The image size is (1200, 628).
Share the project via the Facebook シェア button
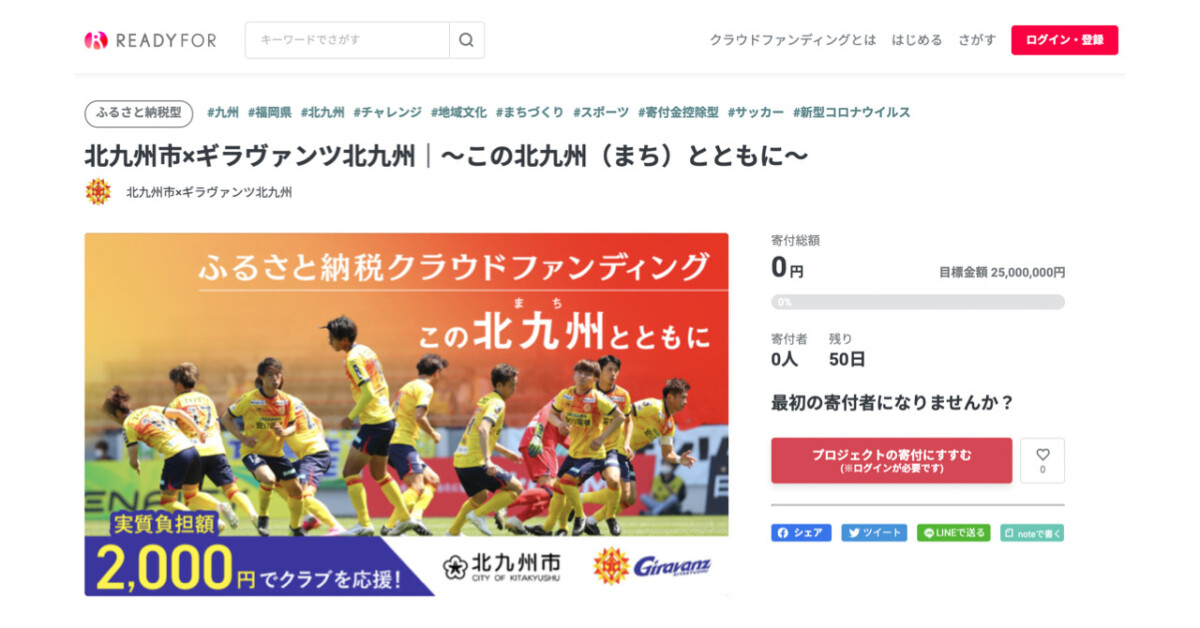[x=801, y=533]
